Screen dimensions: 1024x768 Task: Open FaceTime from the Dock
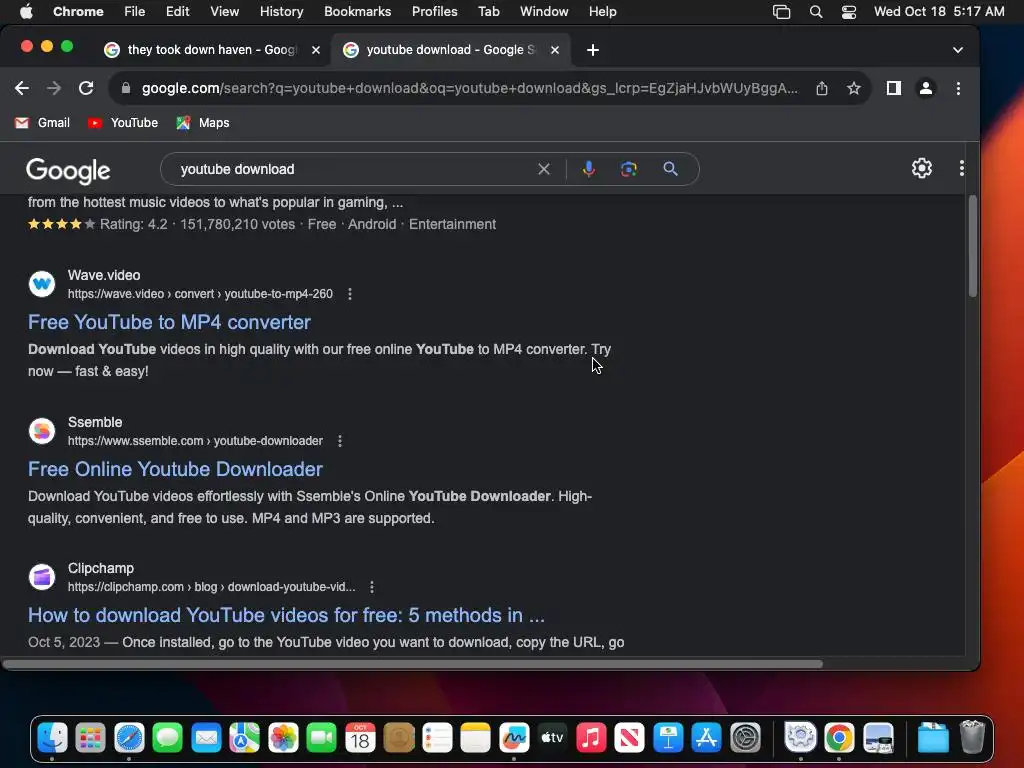tap(321, 739)
